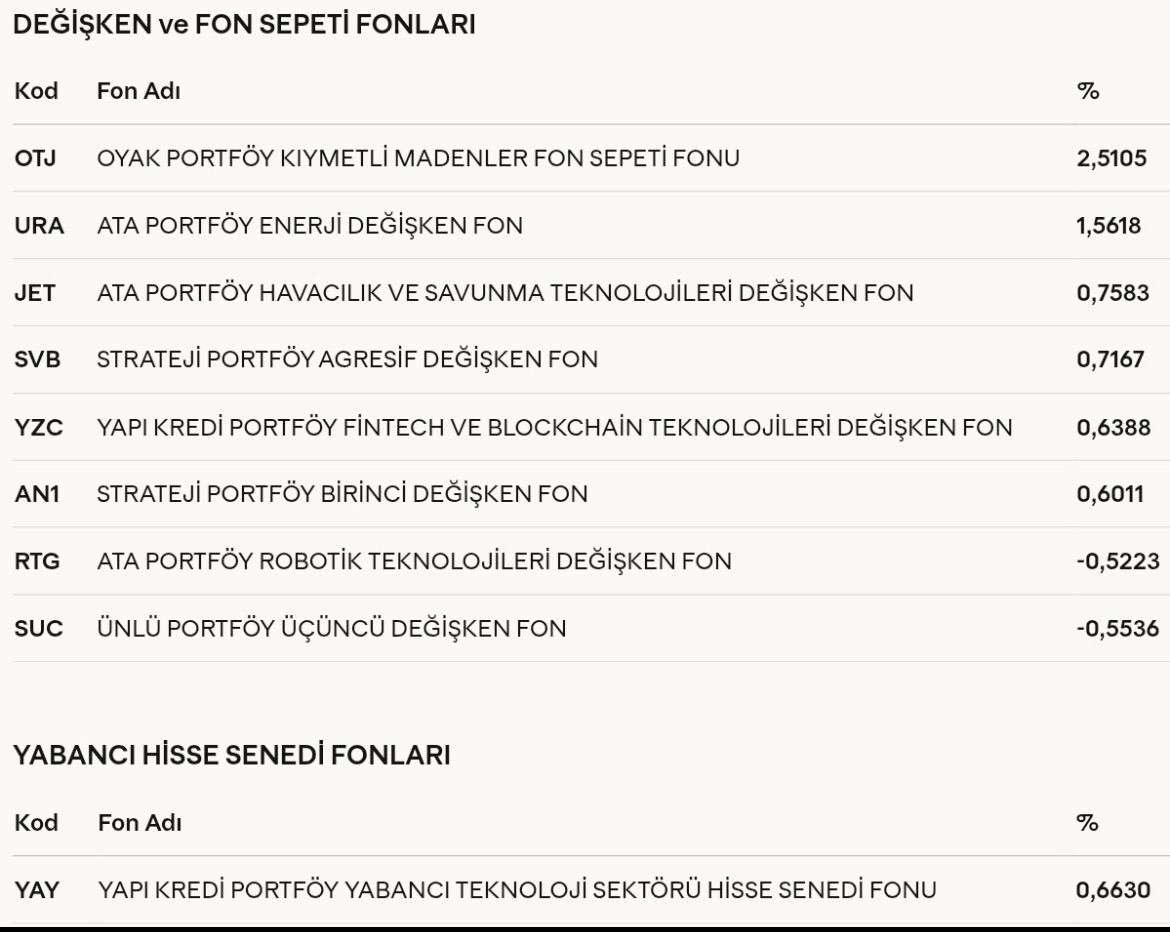Click ATA PORTFÖY ENERJİ DEĞİŞKEN FON
Screen dimensions: 1170x932
point(309,226)
